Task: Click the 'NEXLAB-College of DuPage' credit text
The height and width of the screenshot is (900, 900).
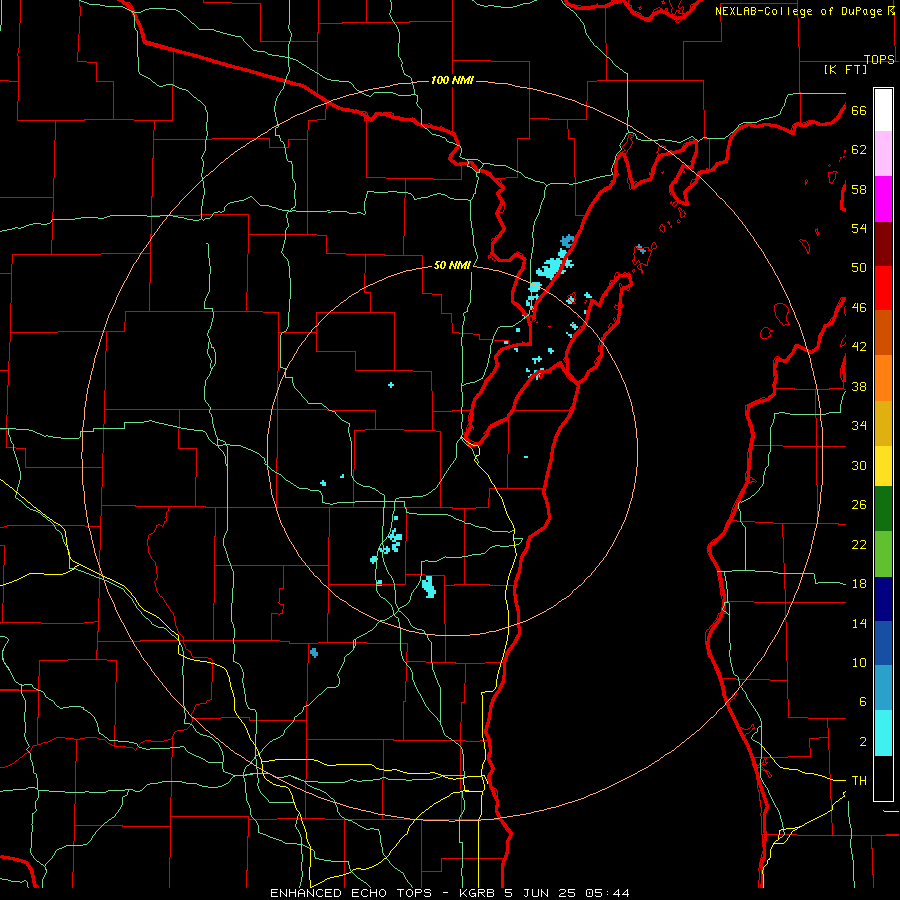Action: [800, 11]
